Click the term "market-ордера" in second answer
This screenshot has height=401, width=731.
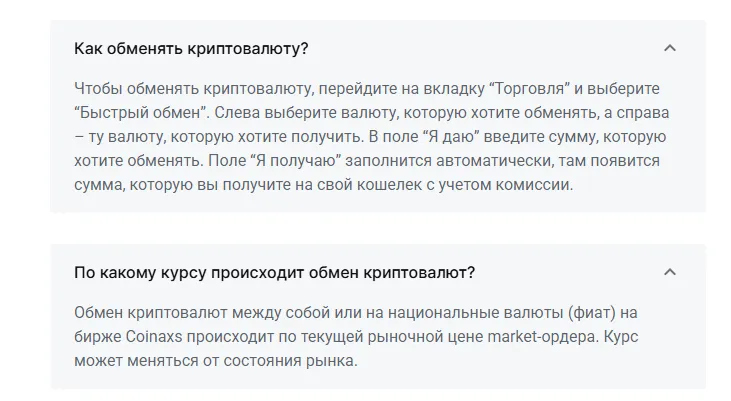pyautogui.click(x=543, y=337)
